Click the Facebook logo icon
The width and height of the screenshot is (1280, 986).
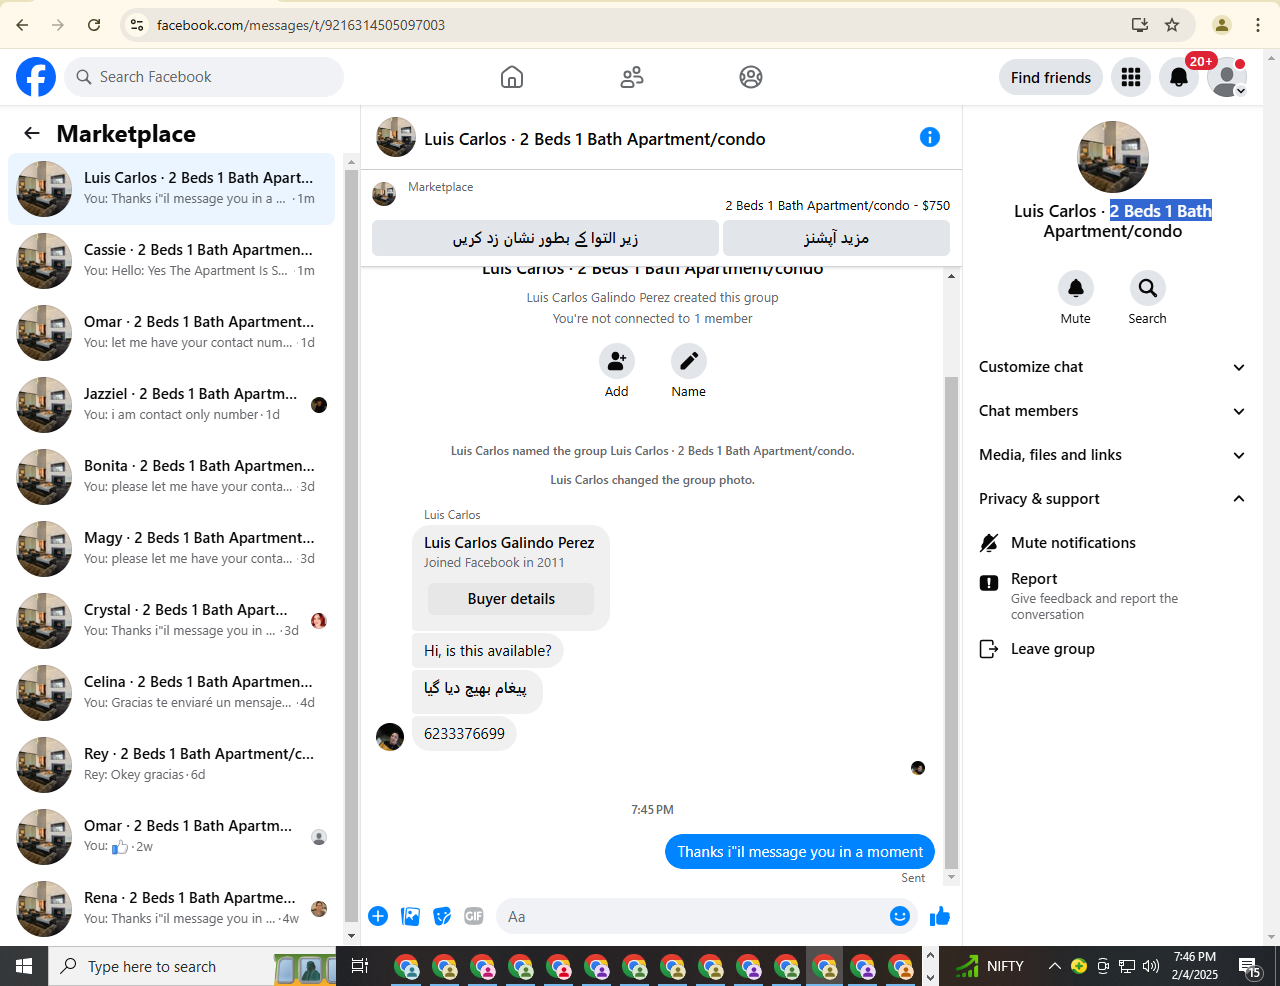coord(36,77)
